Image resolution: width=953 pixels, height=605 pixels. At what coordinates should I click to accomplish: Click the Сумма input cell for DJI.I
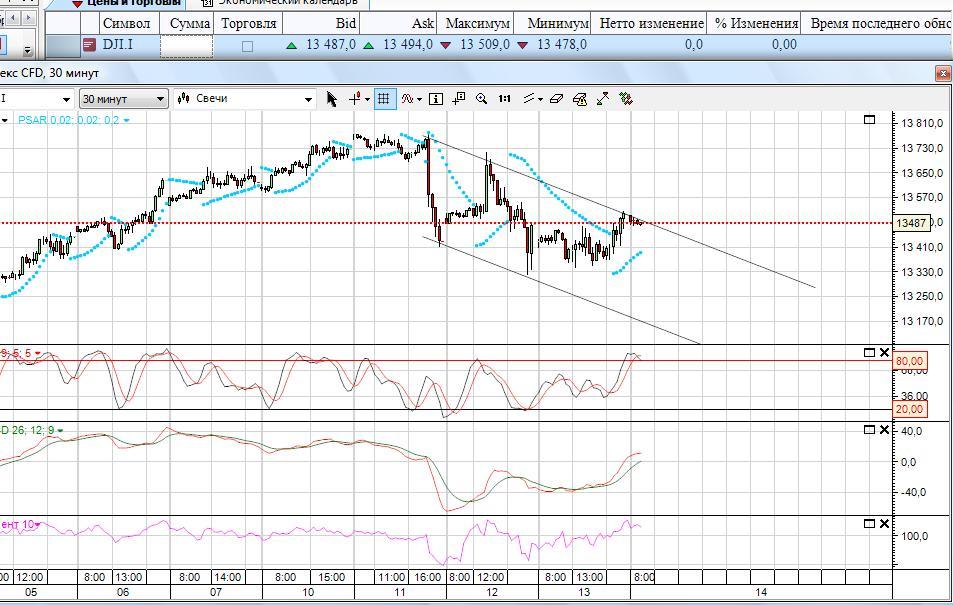click(x=187, y=46)
